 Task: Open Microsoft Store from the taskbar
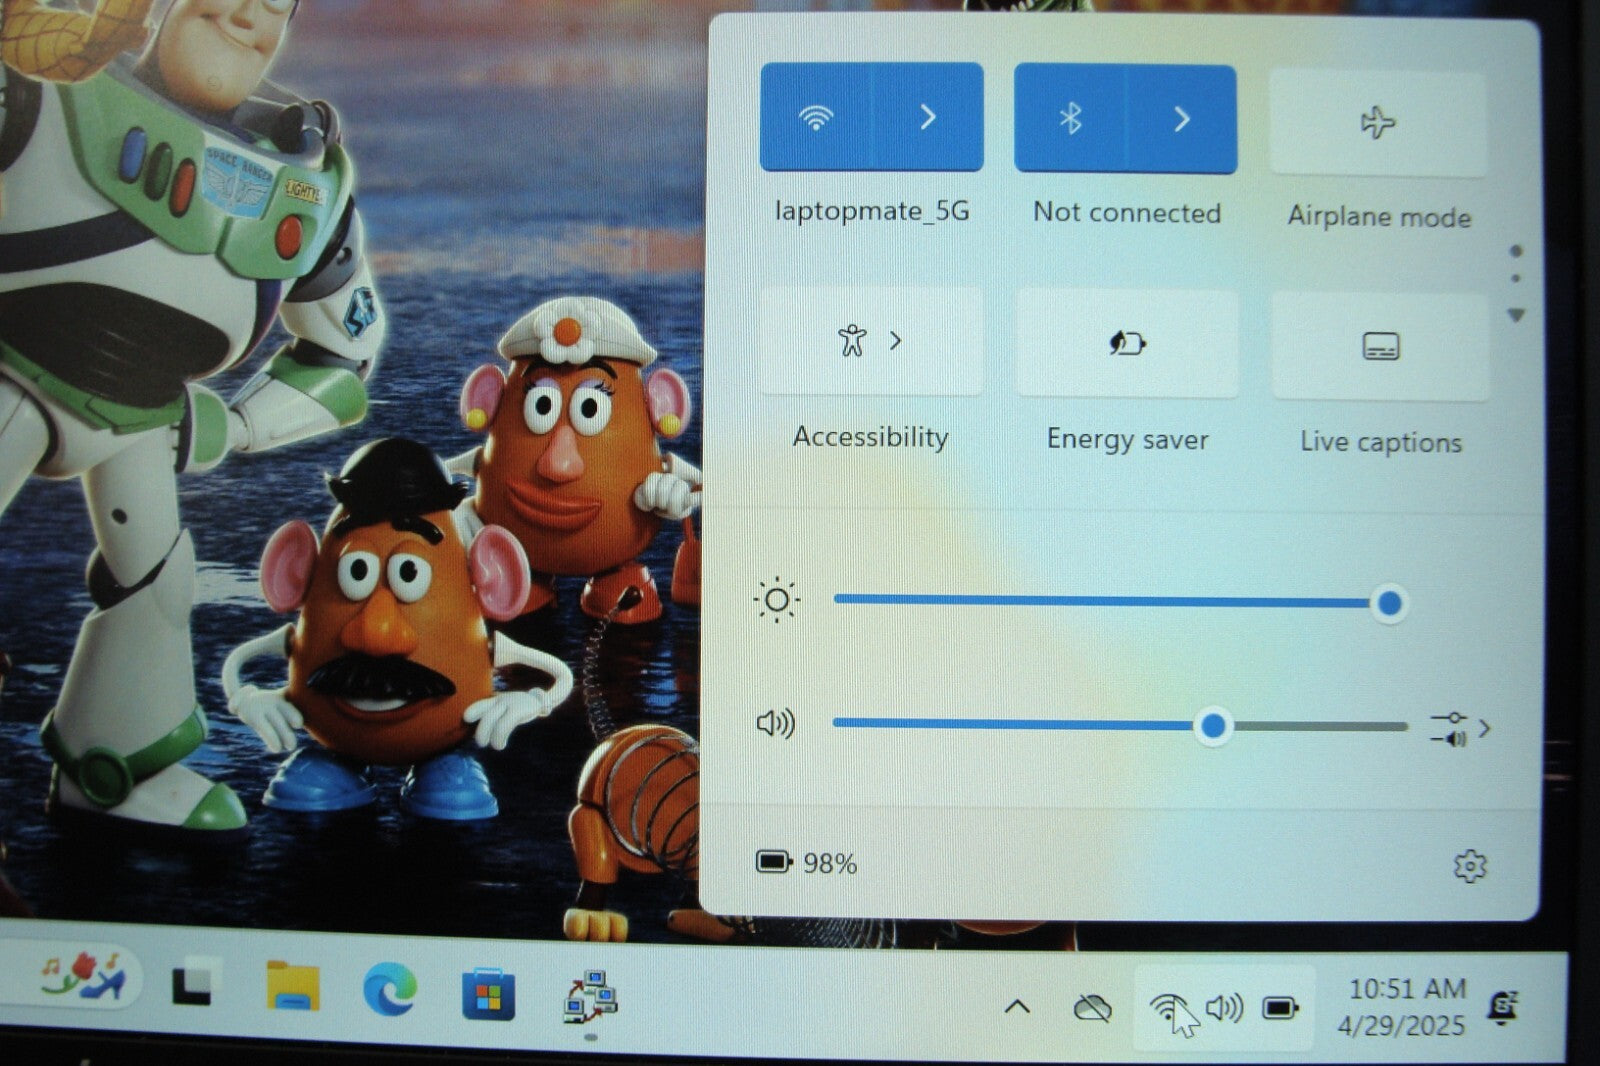pyautogui.click(x=488, y=995)
